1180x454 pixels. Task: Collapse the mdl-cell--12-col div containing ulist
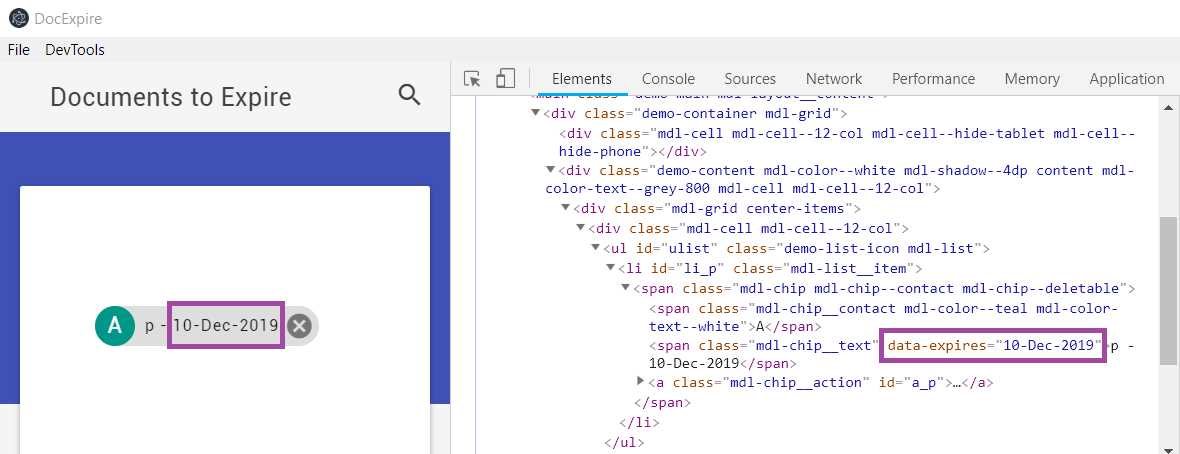pos(580,227)
